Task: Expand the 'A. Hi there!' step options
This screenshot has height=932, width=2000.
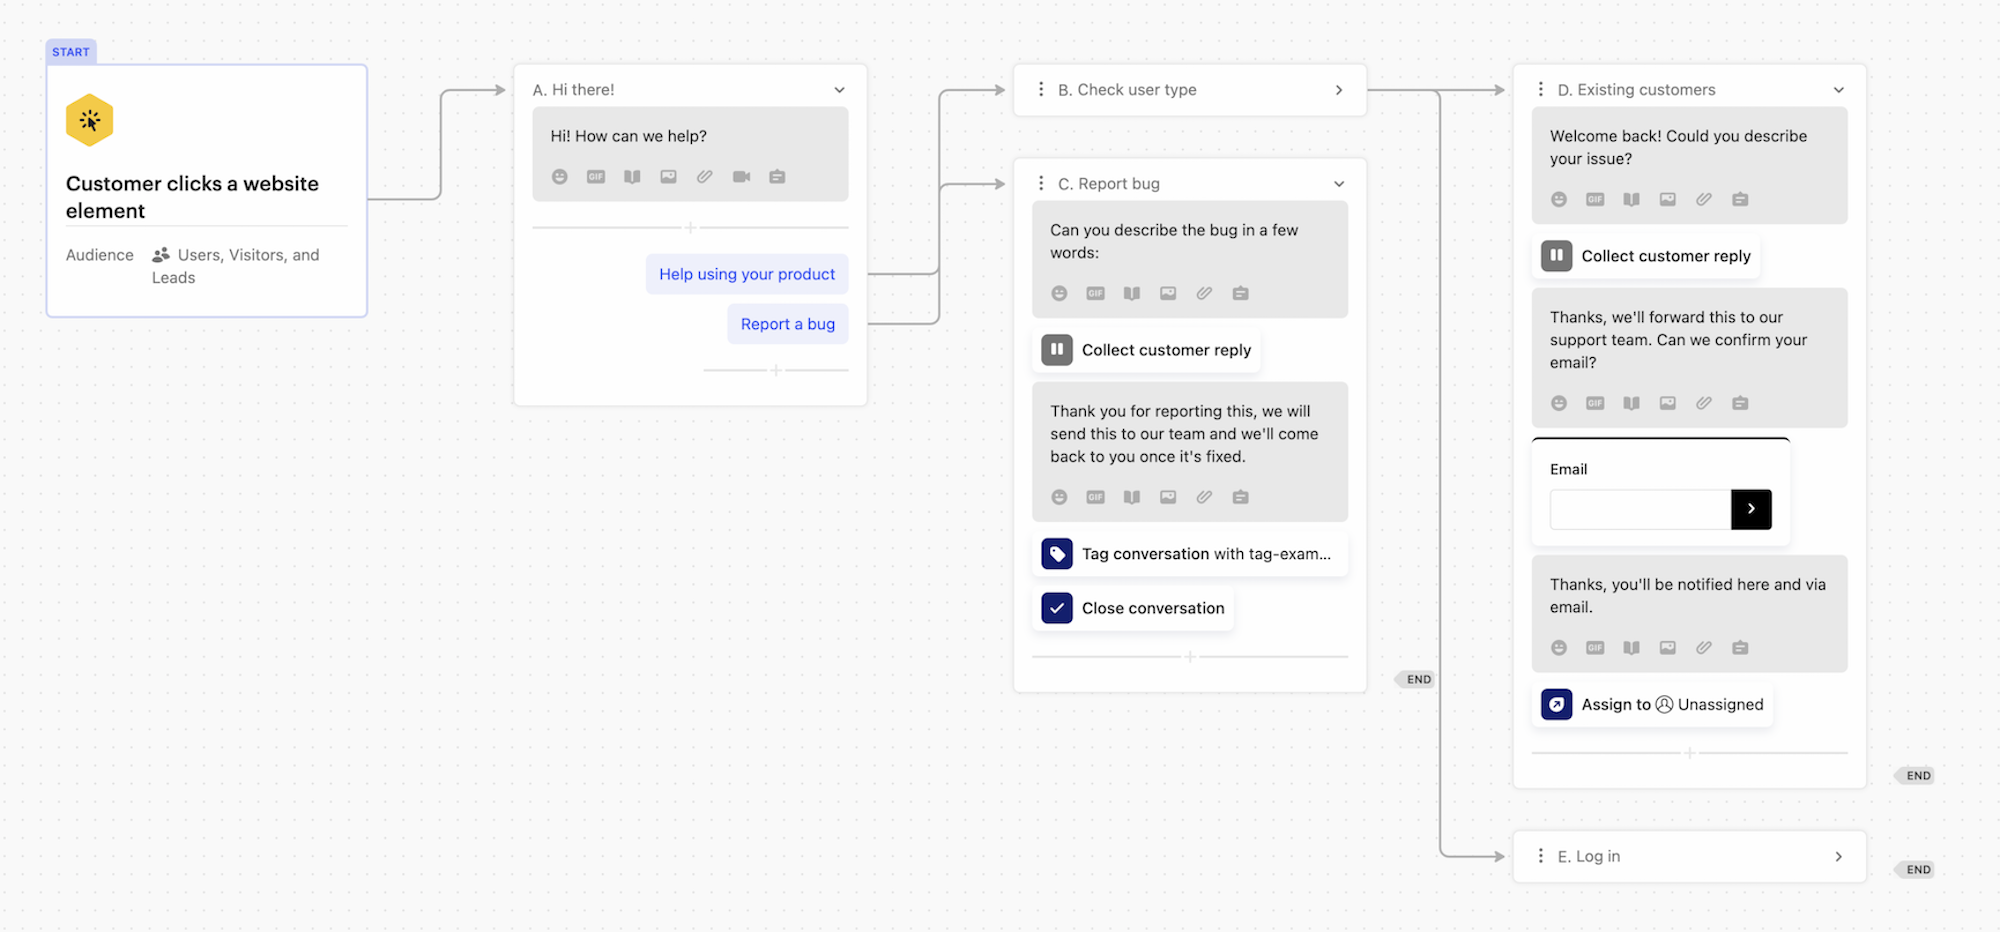Action: [x=840, y=89]
